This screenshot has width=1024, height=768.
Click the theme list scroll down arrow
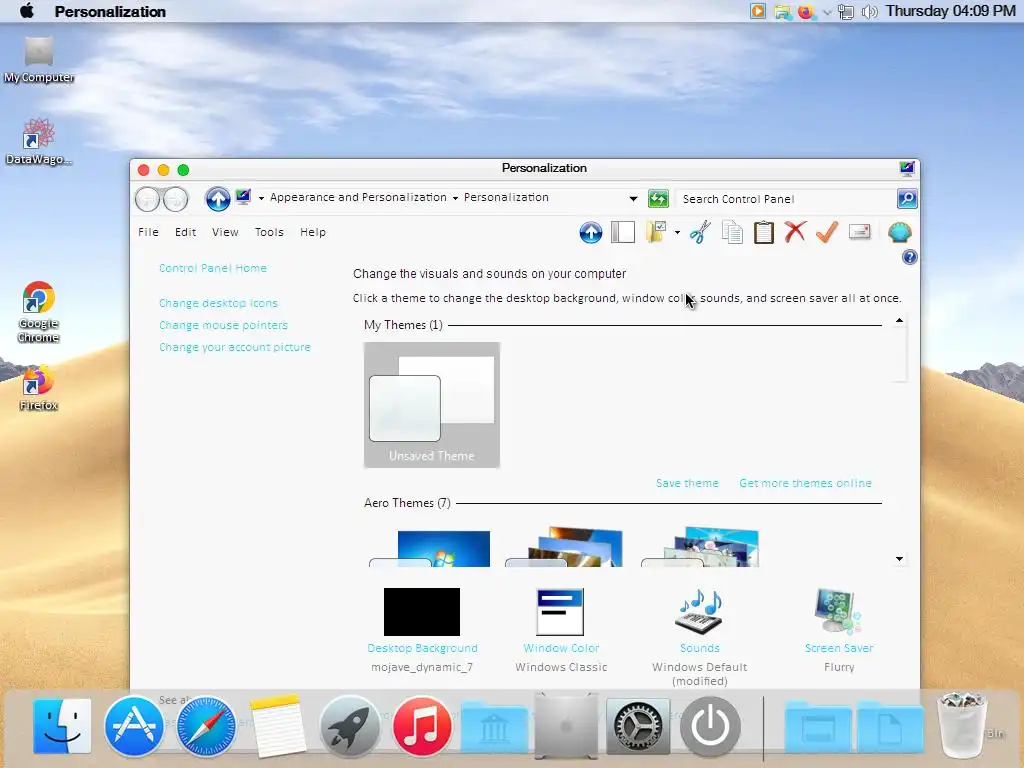tap(899, 559)
